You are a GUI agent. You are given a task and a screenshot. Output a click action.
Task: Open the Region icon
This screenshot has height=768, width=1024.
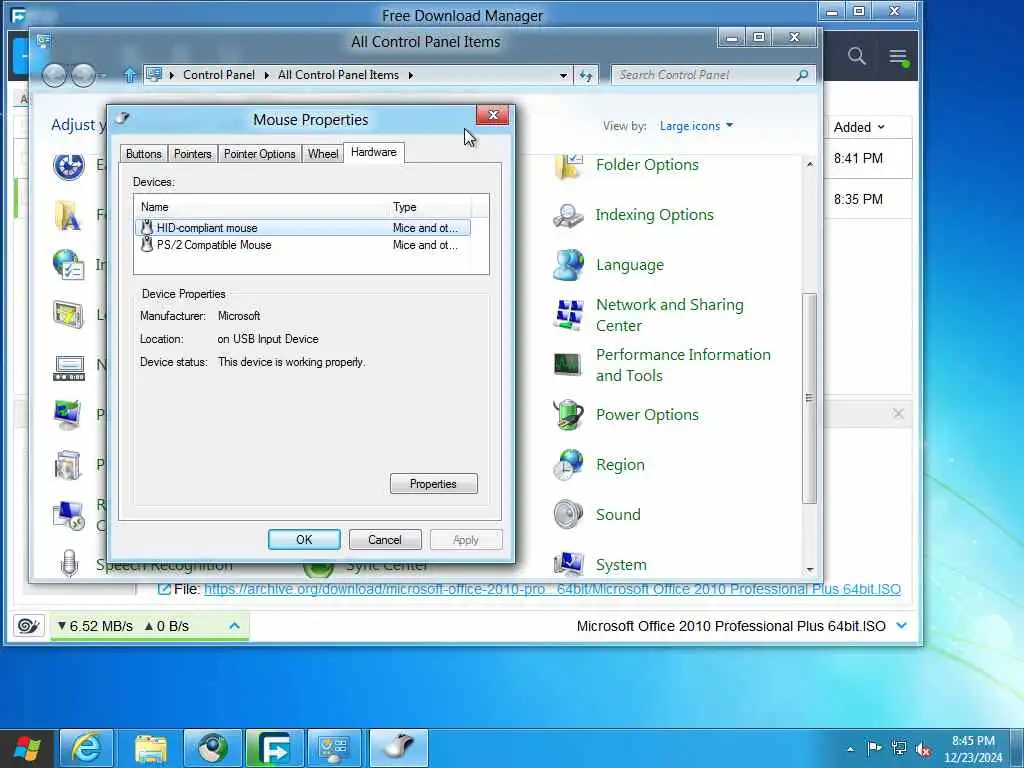click(x=568, y=464)
